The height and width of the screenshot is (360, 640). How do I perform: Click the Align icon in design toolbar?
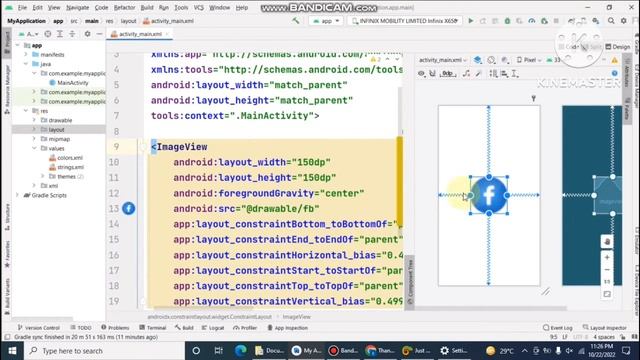504,74
